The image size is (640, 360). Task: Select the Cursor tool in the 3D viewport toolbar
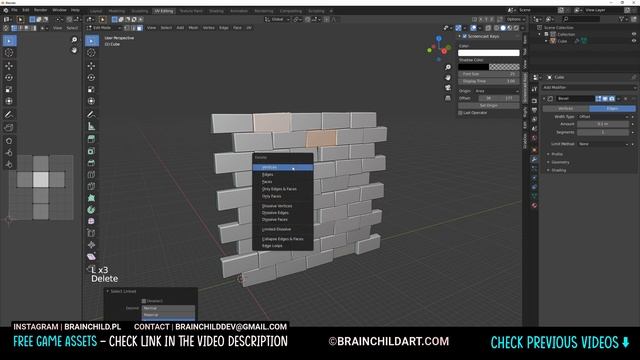pos(91,53)
